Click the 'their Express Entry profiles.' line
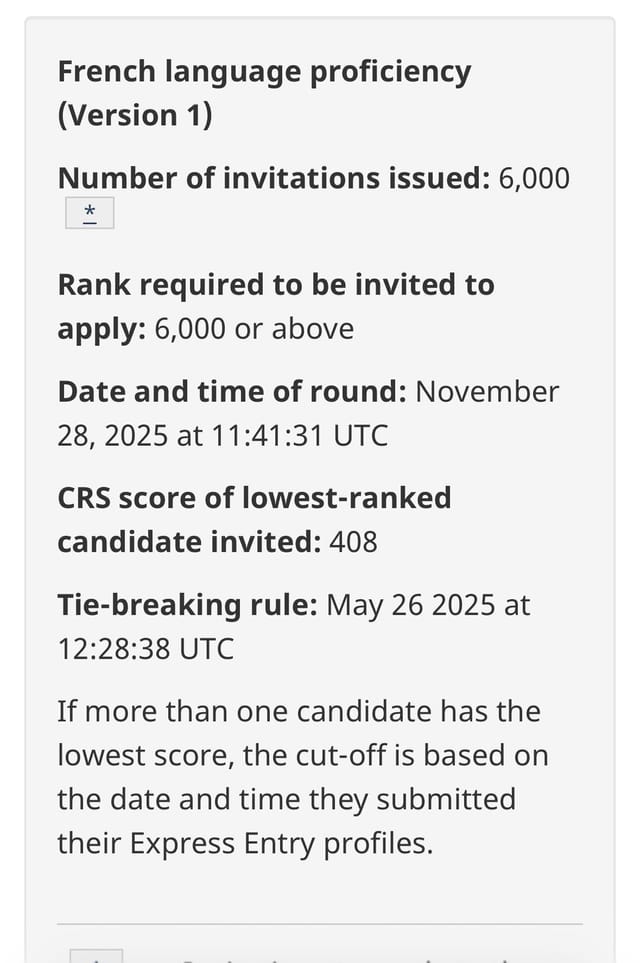This screenshot has width=640, height=963. click(246, 844)
